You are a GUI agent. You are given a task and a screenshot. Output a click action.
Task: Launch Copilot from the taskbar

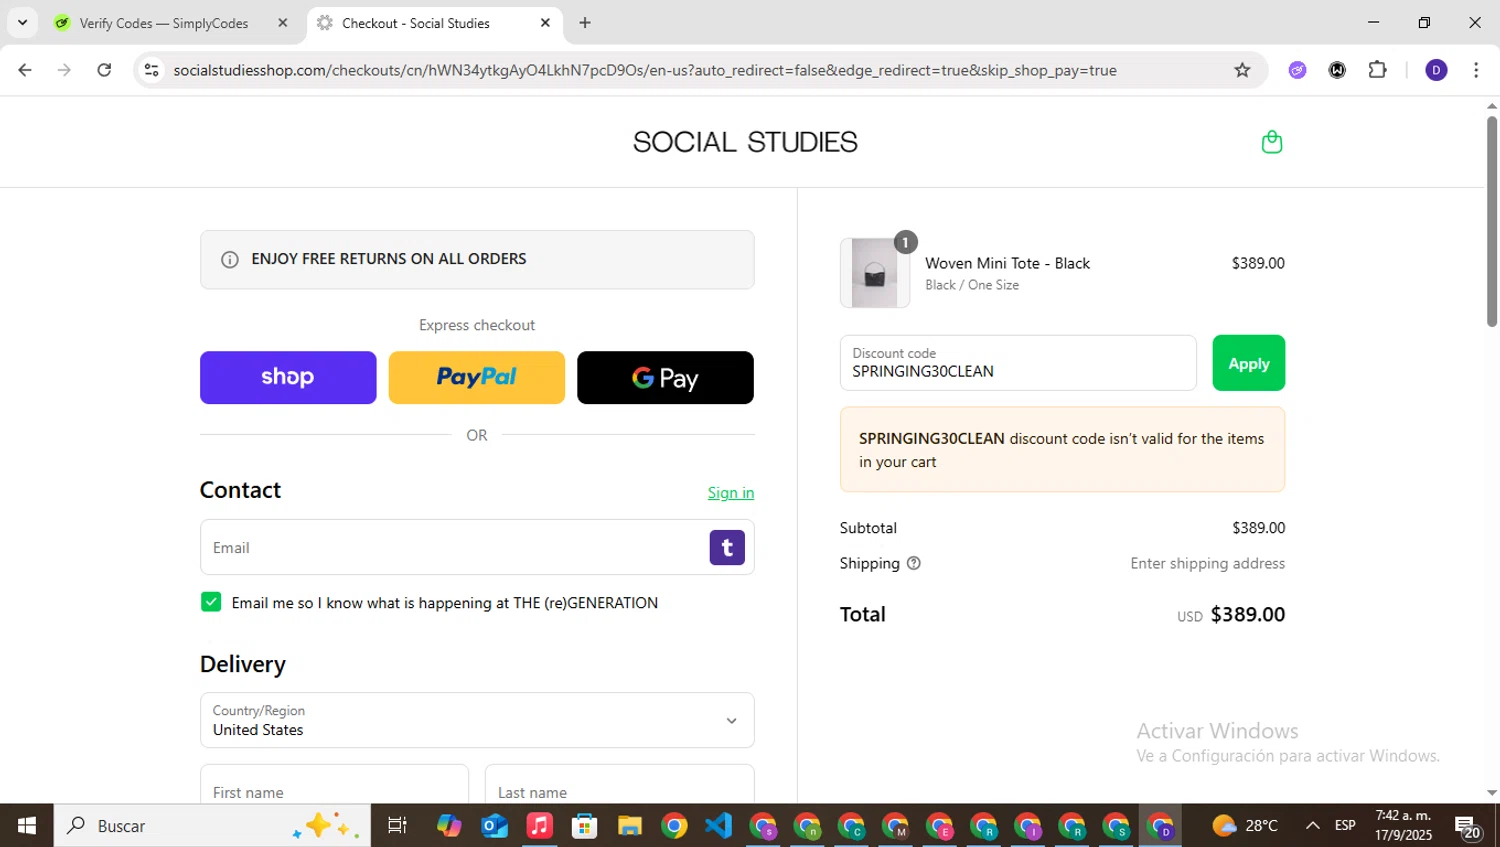(x=449, y=826)
